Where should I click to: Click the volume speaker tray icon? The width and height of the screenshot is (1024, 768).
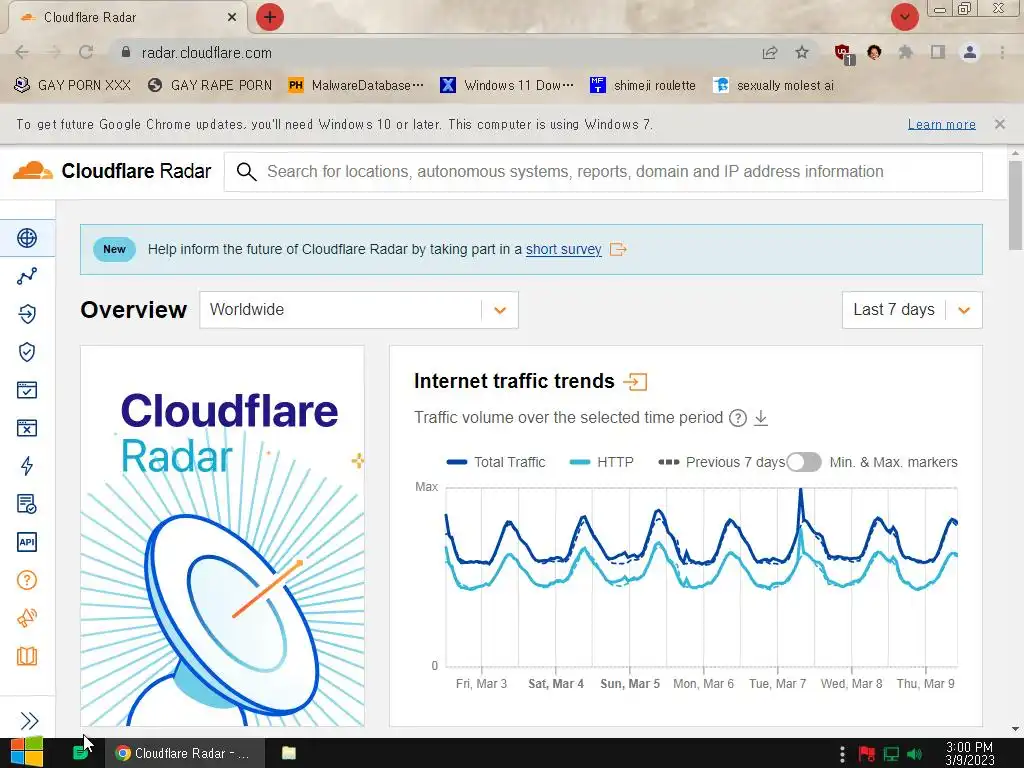(x=914, y=754)
